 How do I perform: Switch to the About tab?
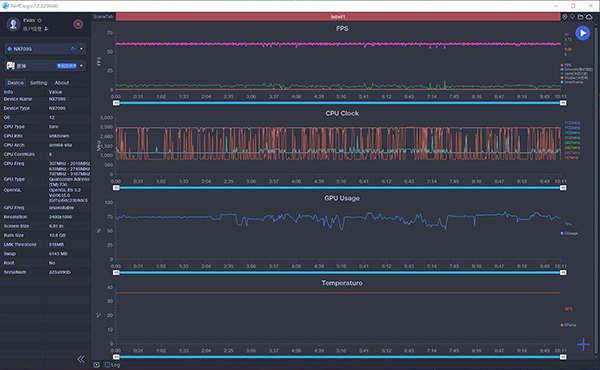click(62, 83)
